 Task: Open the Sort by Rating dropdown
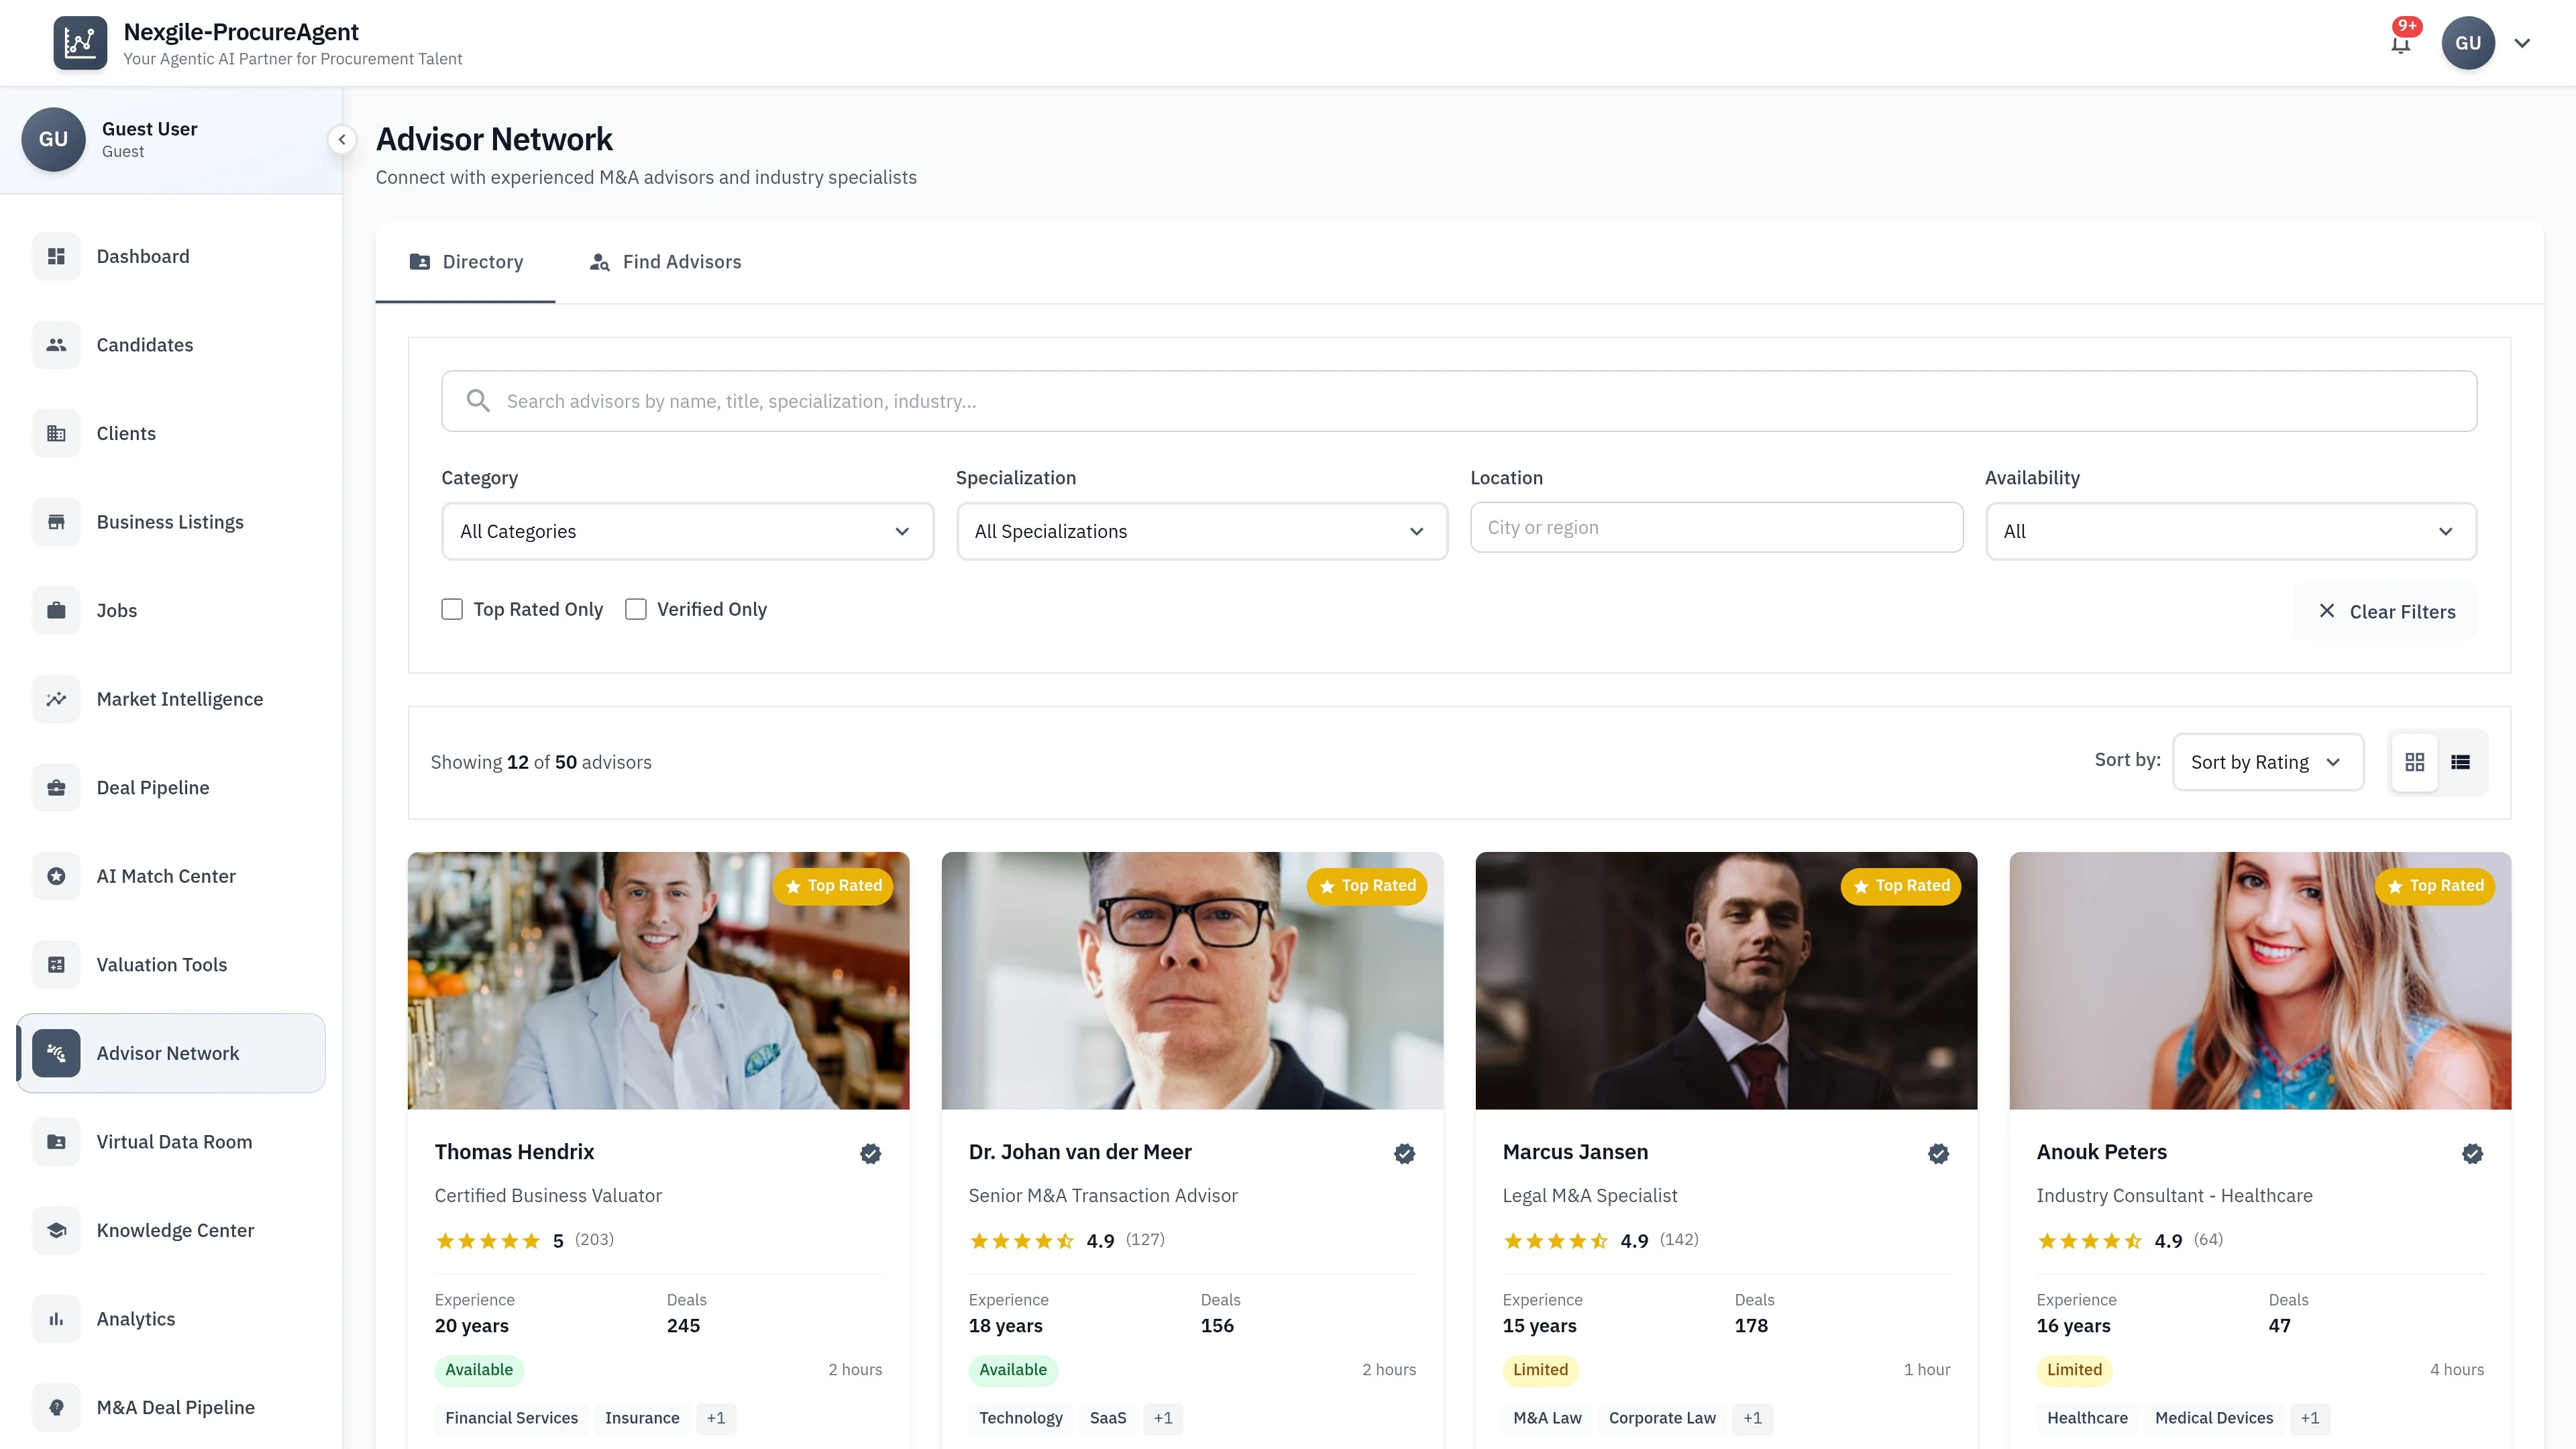click(x=2267, y=761)
